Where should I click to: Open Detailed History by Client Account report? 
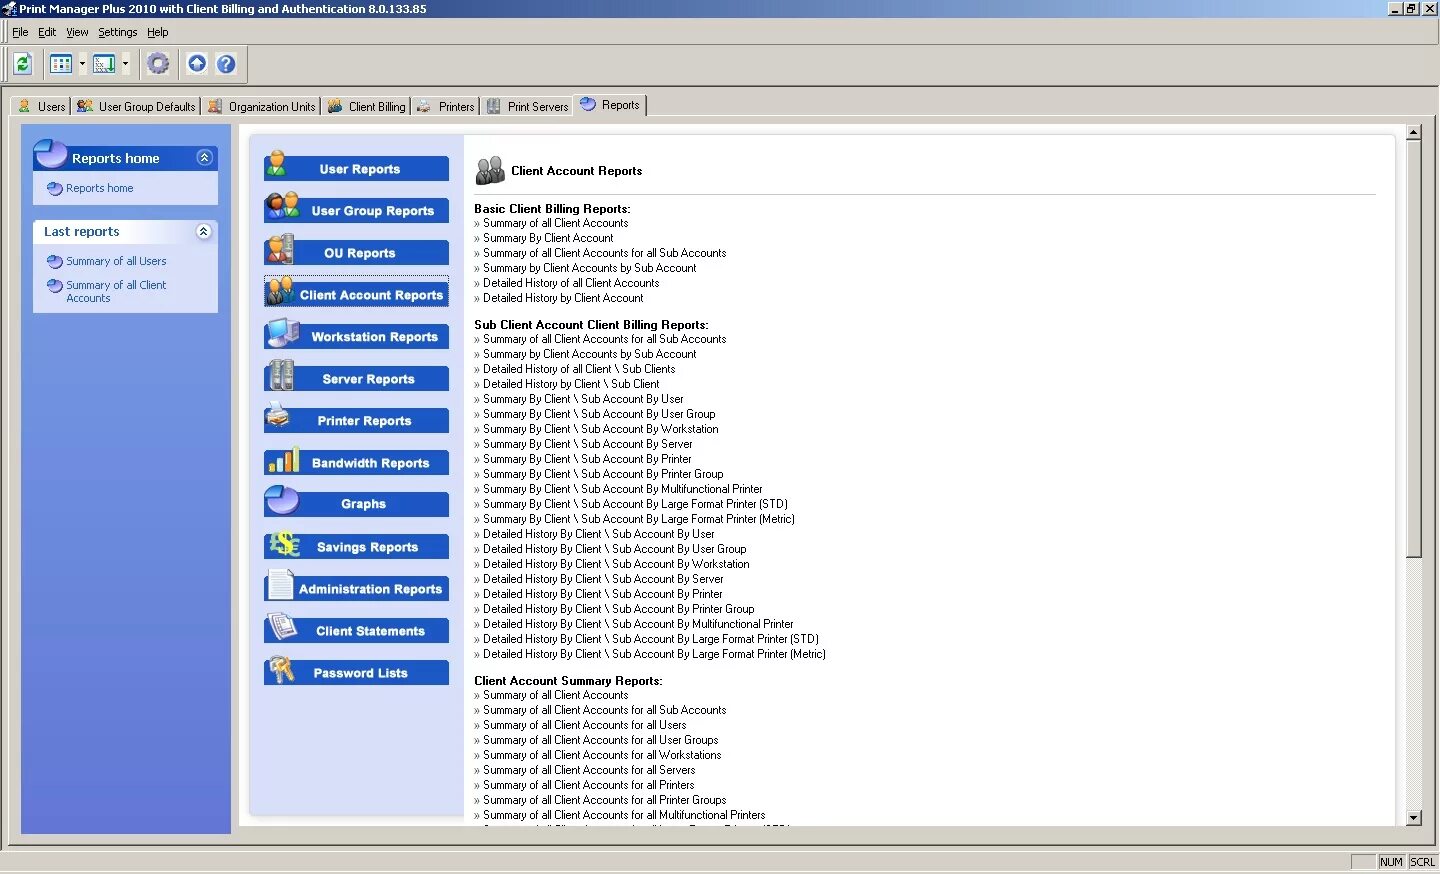tap(563, 298)
